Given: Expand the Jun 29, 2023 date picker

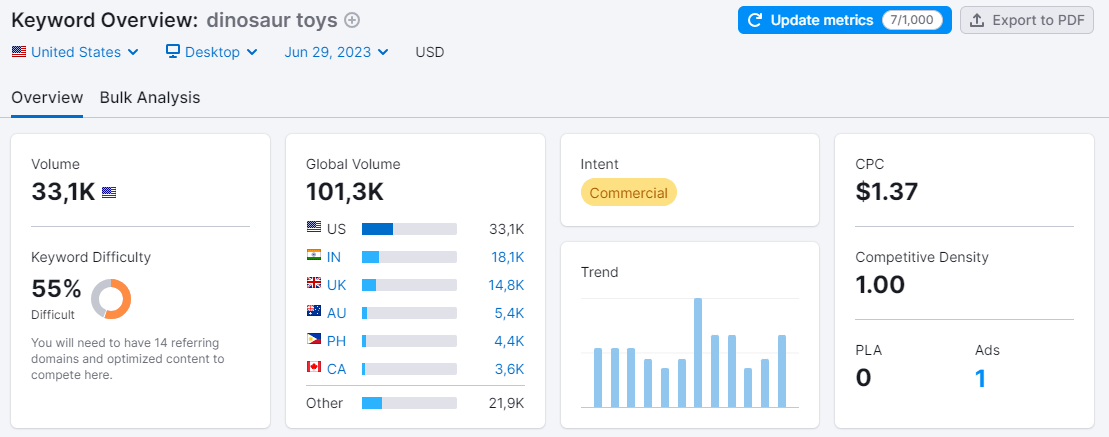Looking at the screenshot, I should coord(337,52).
